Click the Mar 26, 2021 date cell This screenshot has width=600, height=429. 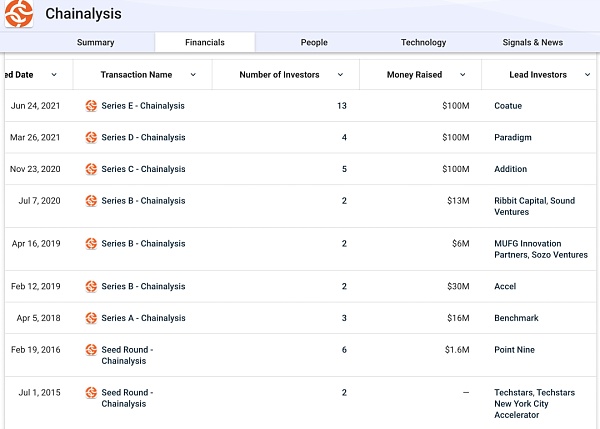coord(35,137)
